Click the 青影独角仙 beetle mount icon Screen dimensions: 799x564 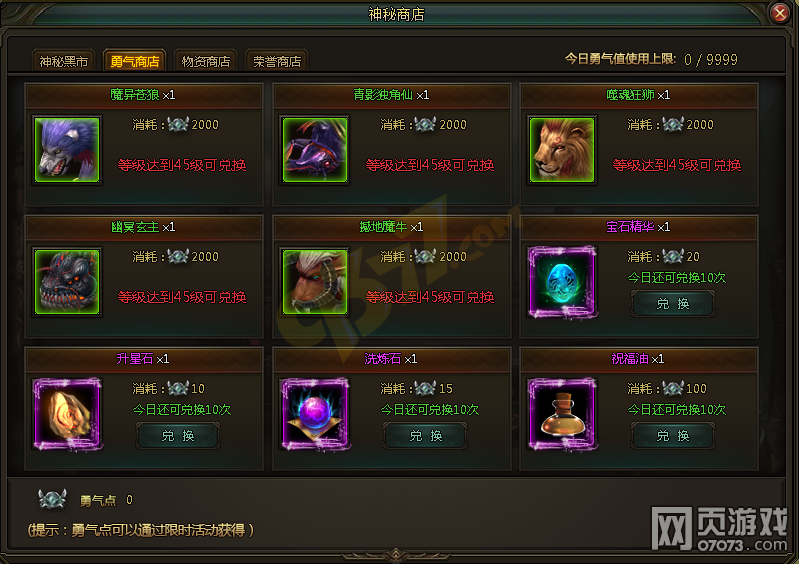point(315,150)
